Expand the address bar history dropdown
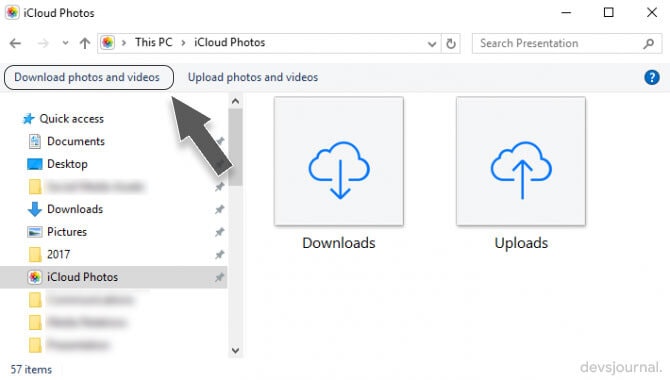 pyautogui.click(x=432, y=44)
